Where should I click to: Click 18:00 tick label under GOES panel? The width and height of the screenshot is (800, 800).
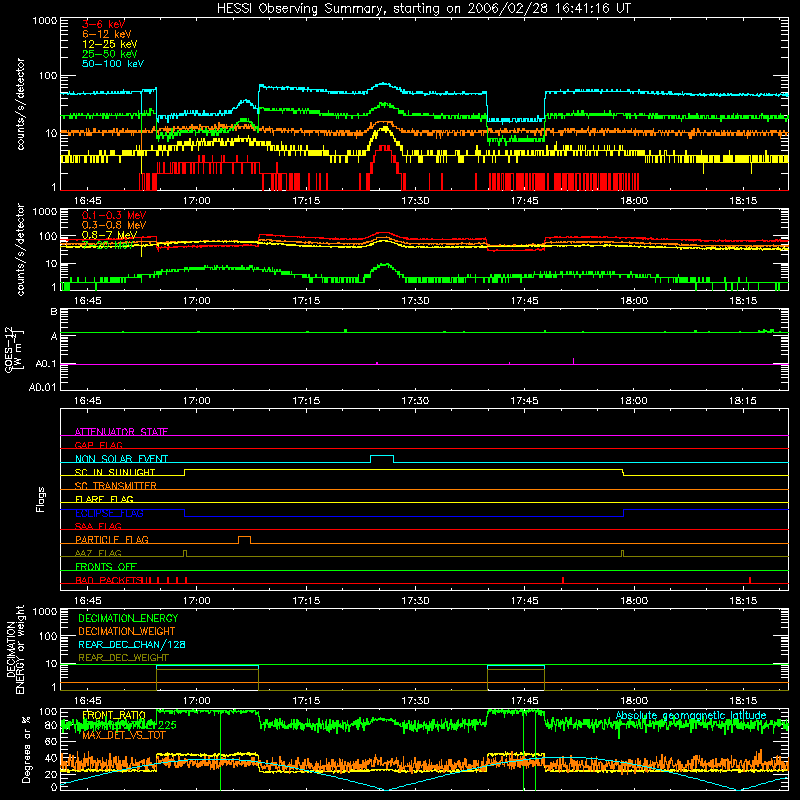[634, 401]
